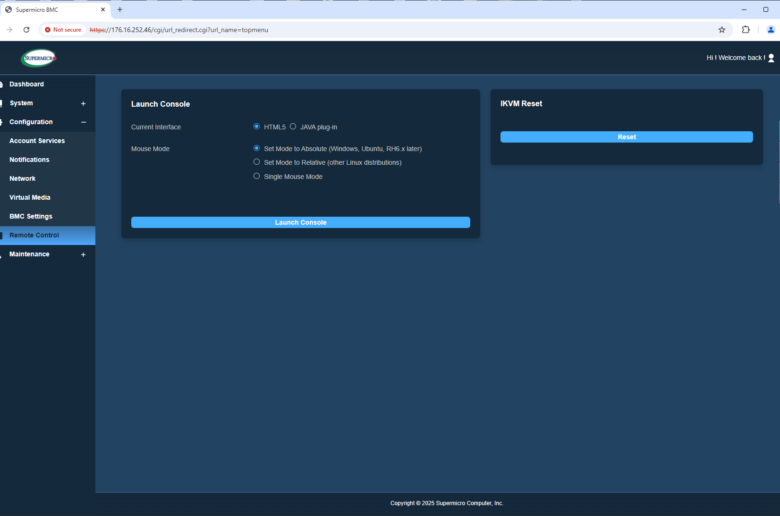Choose Set Mode to Relative
The image size is (780, 516).
pyautogui.click(x=257, y=162)
